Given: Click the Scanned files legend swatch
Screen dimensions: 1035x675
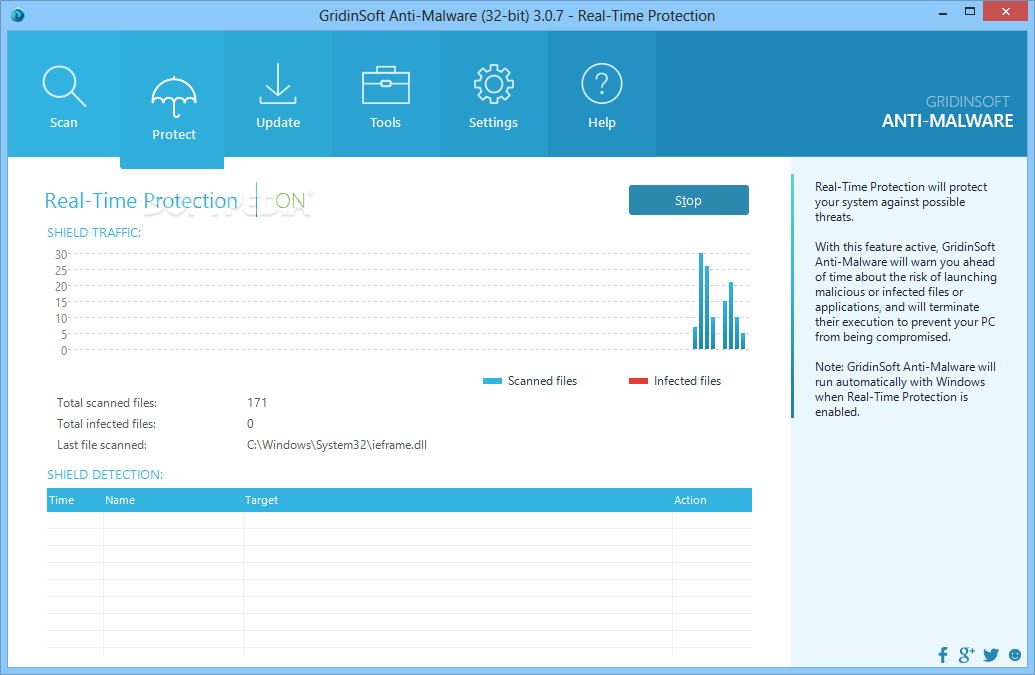Looking at the screenshot, I should point(492,381).
